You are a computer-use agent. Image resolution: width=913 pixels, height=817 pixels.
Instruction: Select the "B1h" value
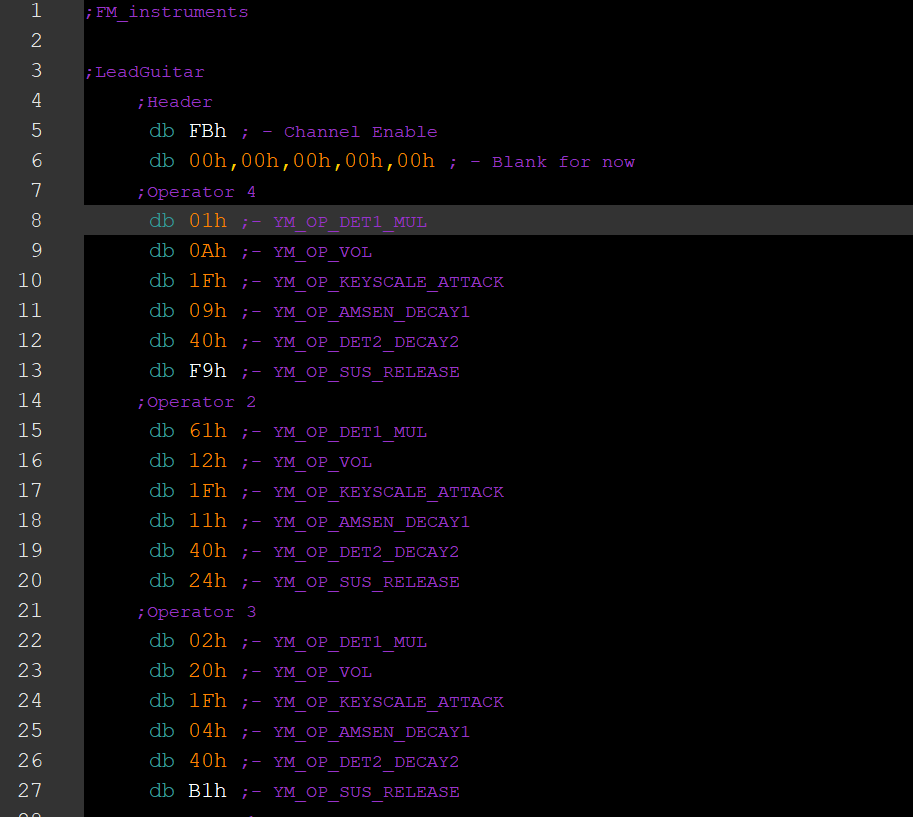[x=207, y=791]
